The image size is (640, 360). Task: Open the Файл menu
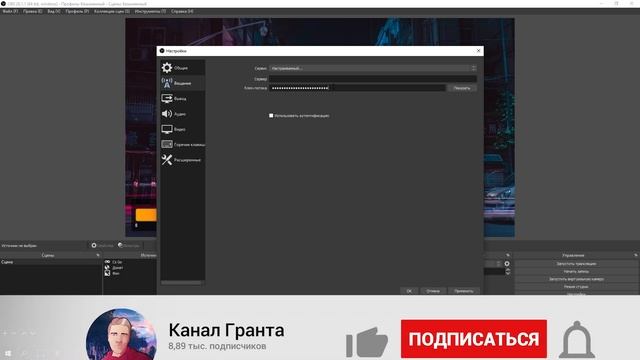pyautogui.click(x=10, y=11)
